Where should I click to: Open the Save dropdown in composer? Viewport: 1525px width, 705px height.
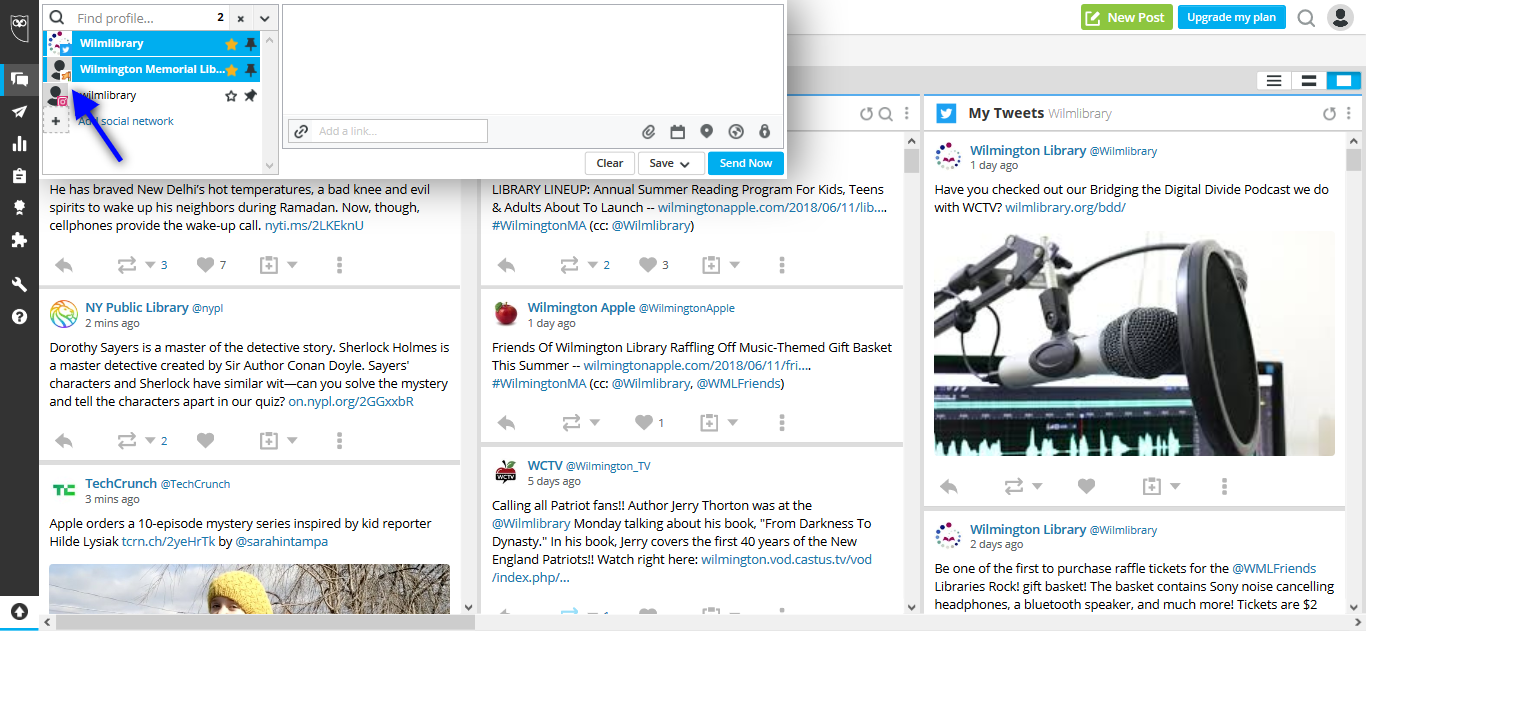click(x=670, y=163)
